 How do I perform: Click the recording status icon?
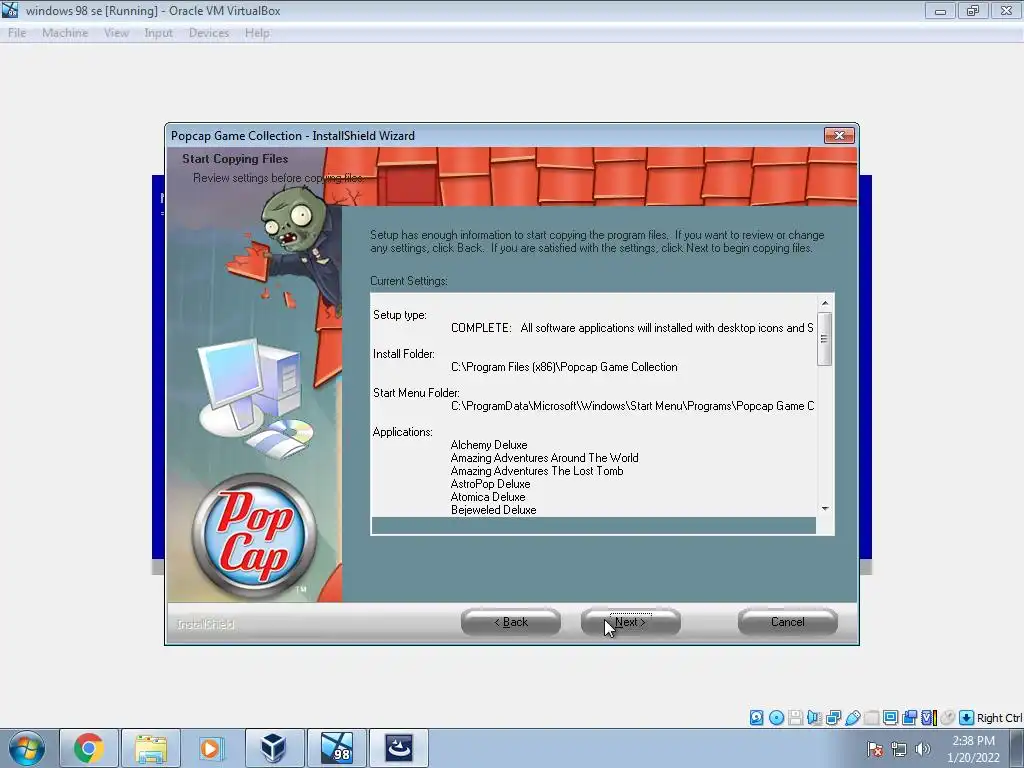pyautogui.click(x=909, y=718)
